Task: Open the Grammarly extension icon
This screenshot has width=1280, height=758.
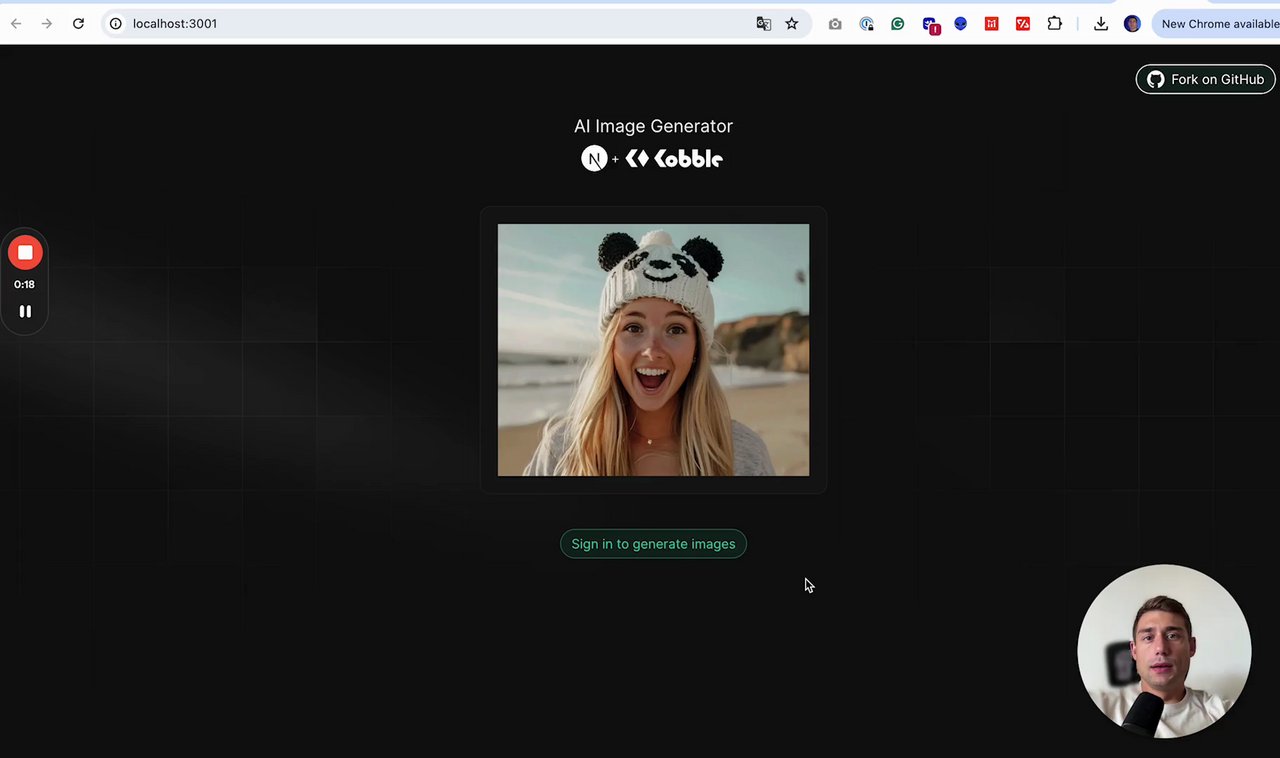Action: [x=898, y=24]
